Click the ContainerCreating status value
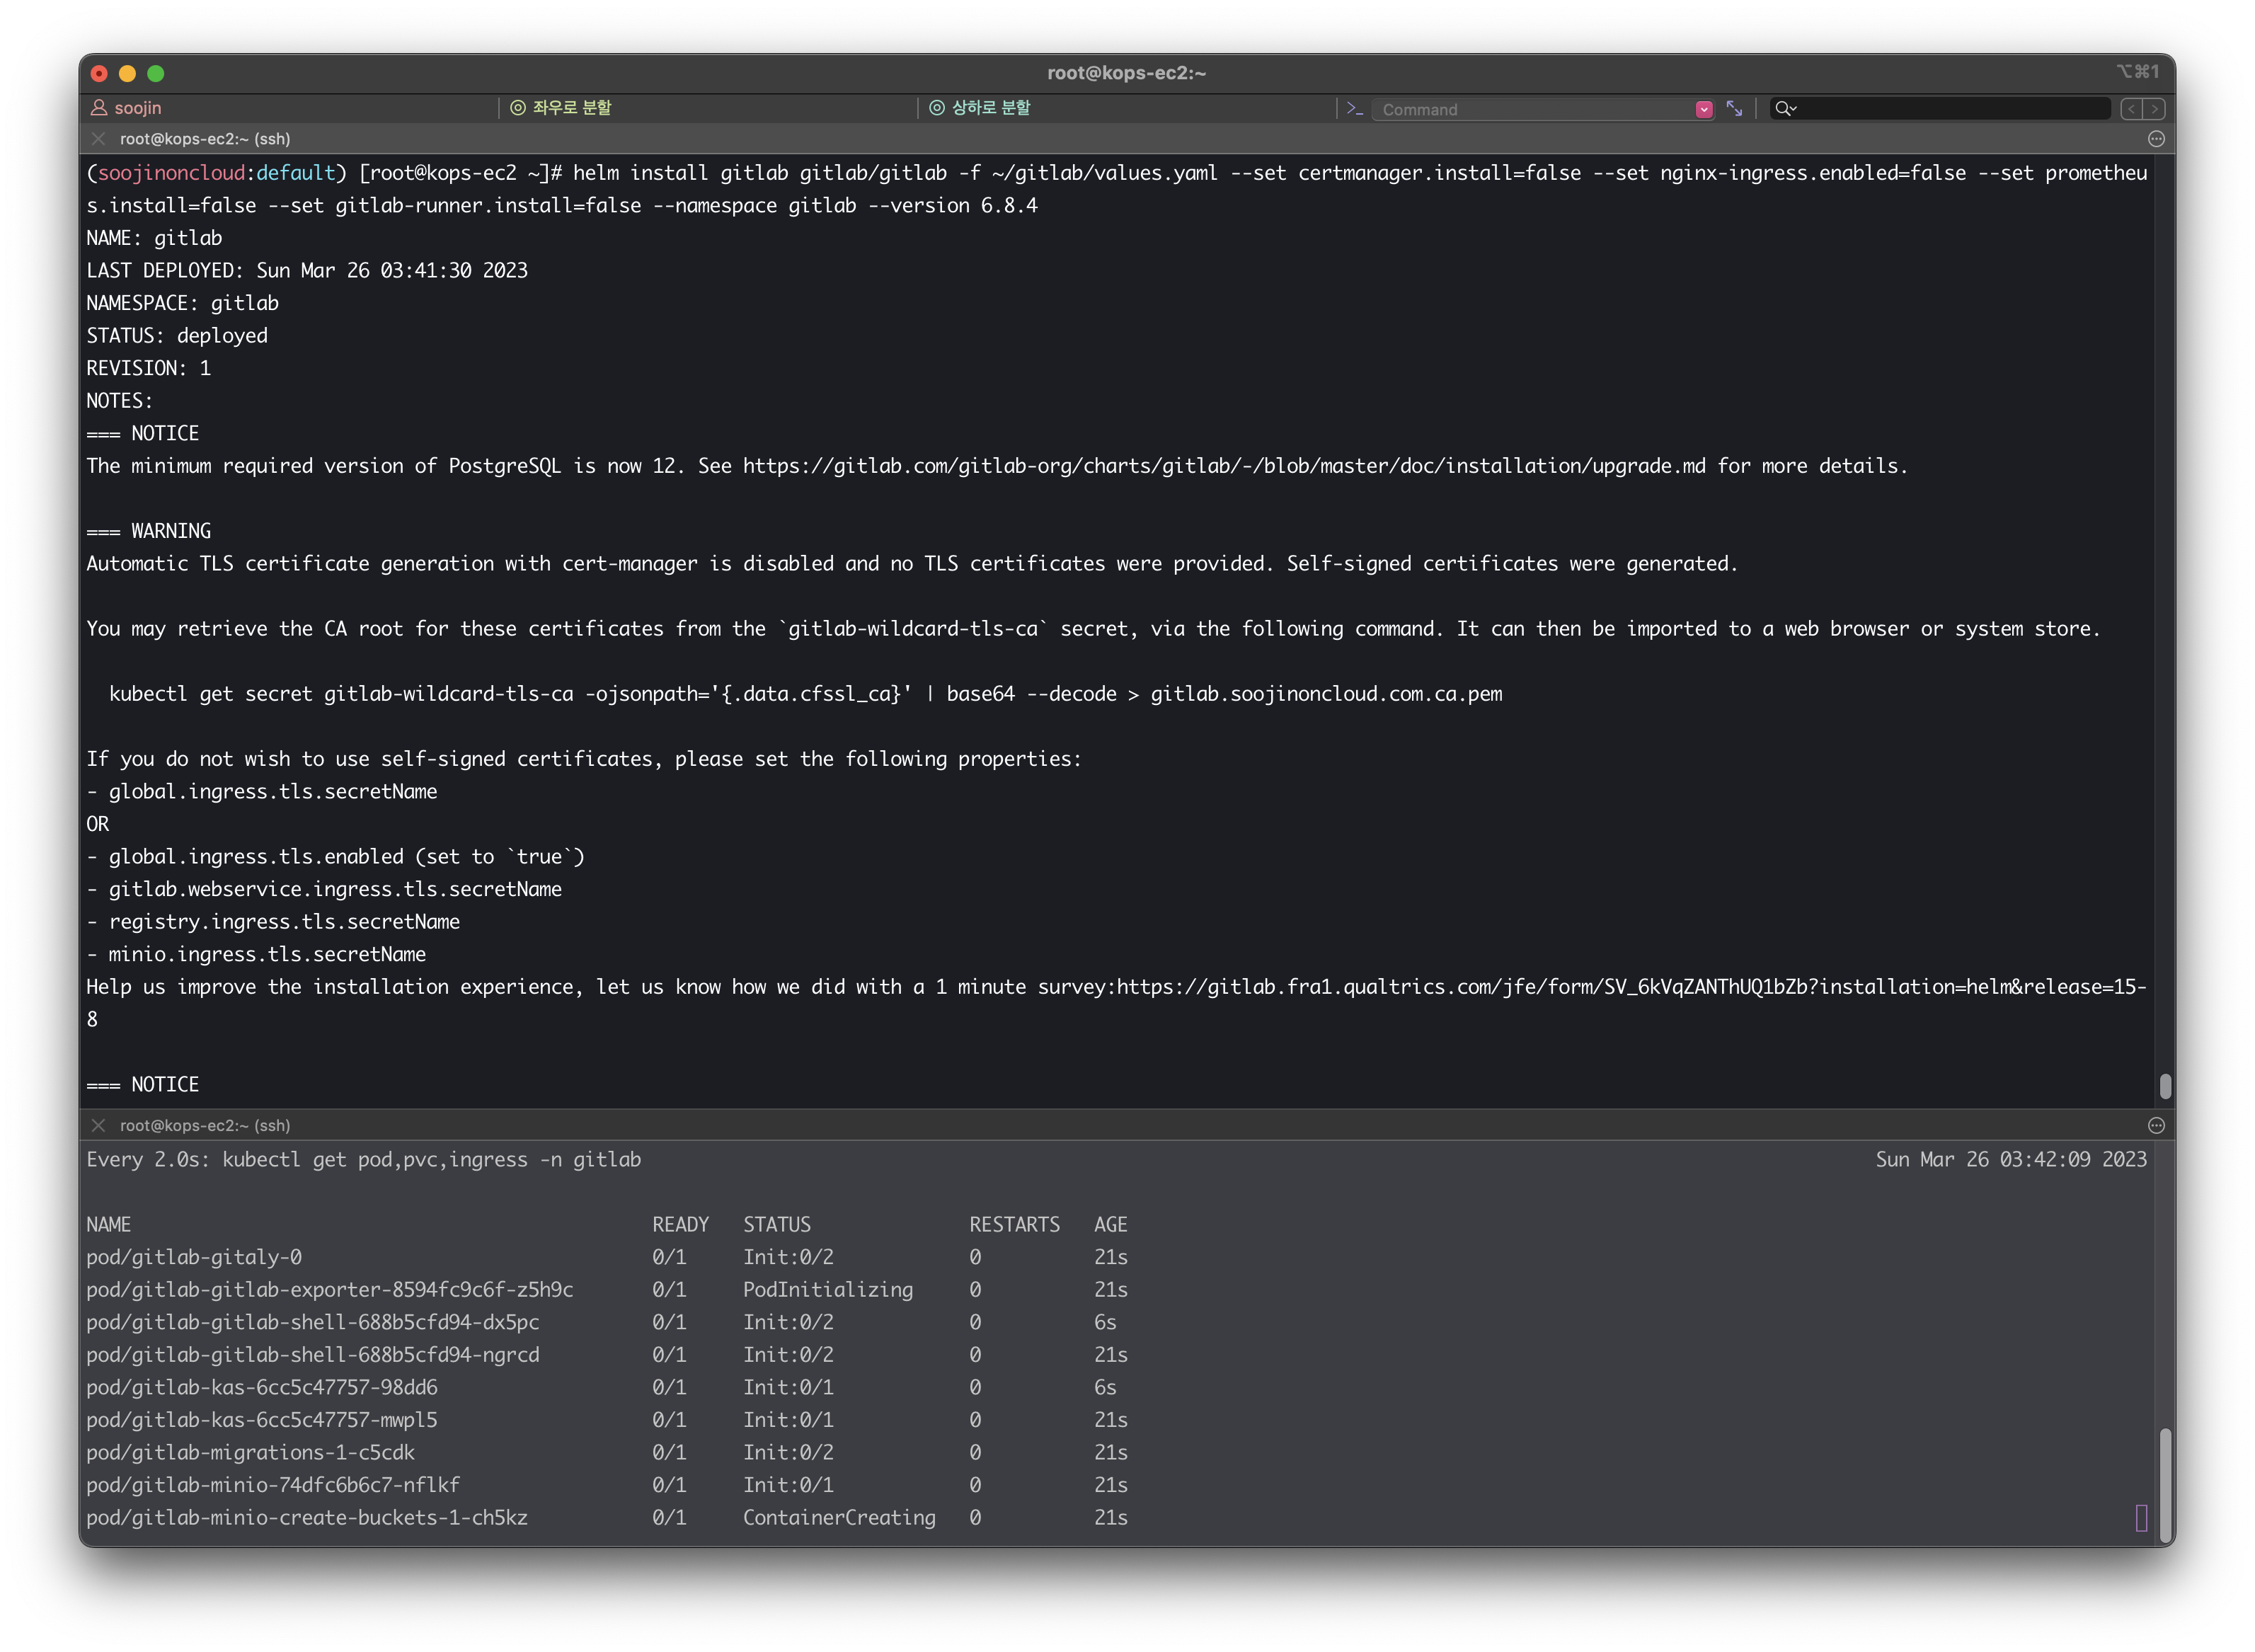 [x=839, y=1518]
